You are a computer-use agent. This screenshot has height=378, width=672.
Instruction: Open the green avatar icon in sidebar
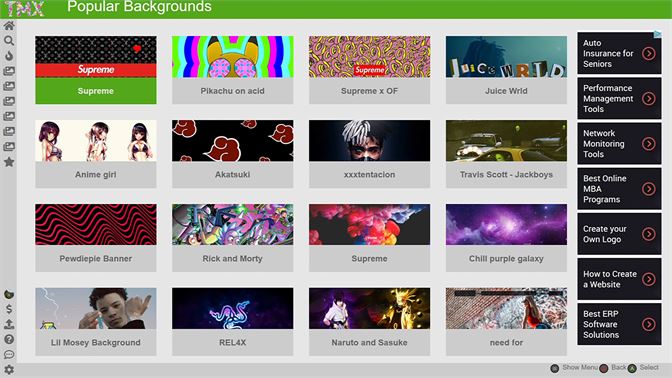[9, 294]
